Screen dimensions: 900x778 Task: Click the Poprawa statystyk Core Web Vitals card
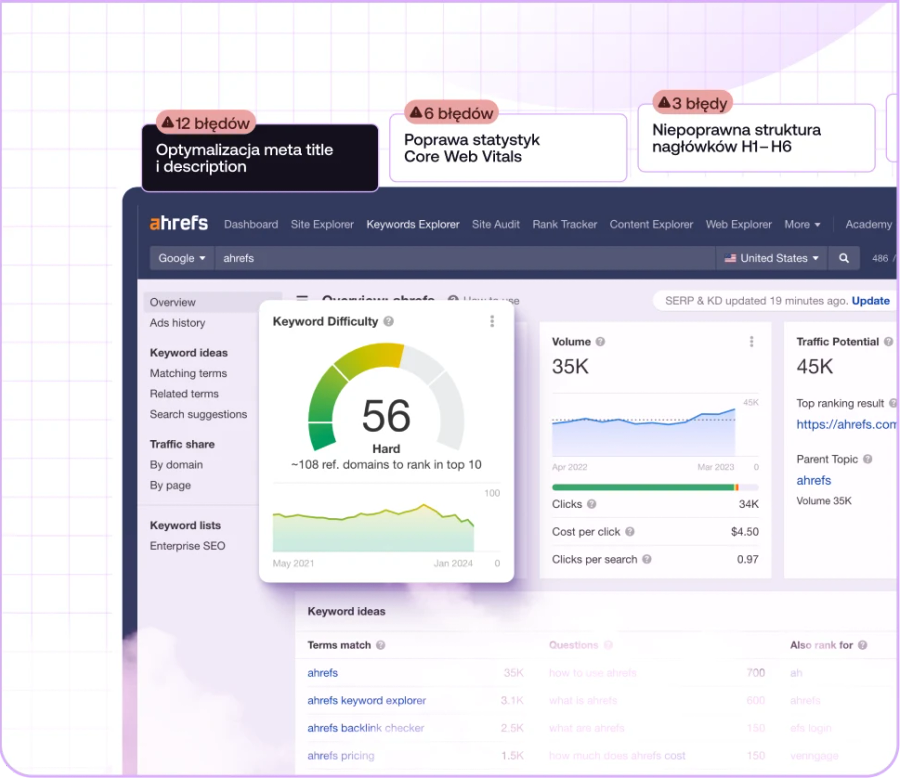coord(508,148)
